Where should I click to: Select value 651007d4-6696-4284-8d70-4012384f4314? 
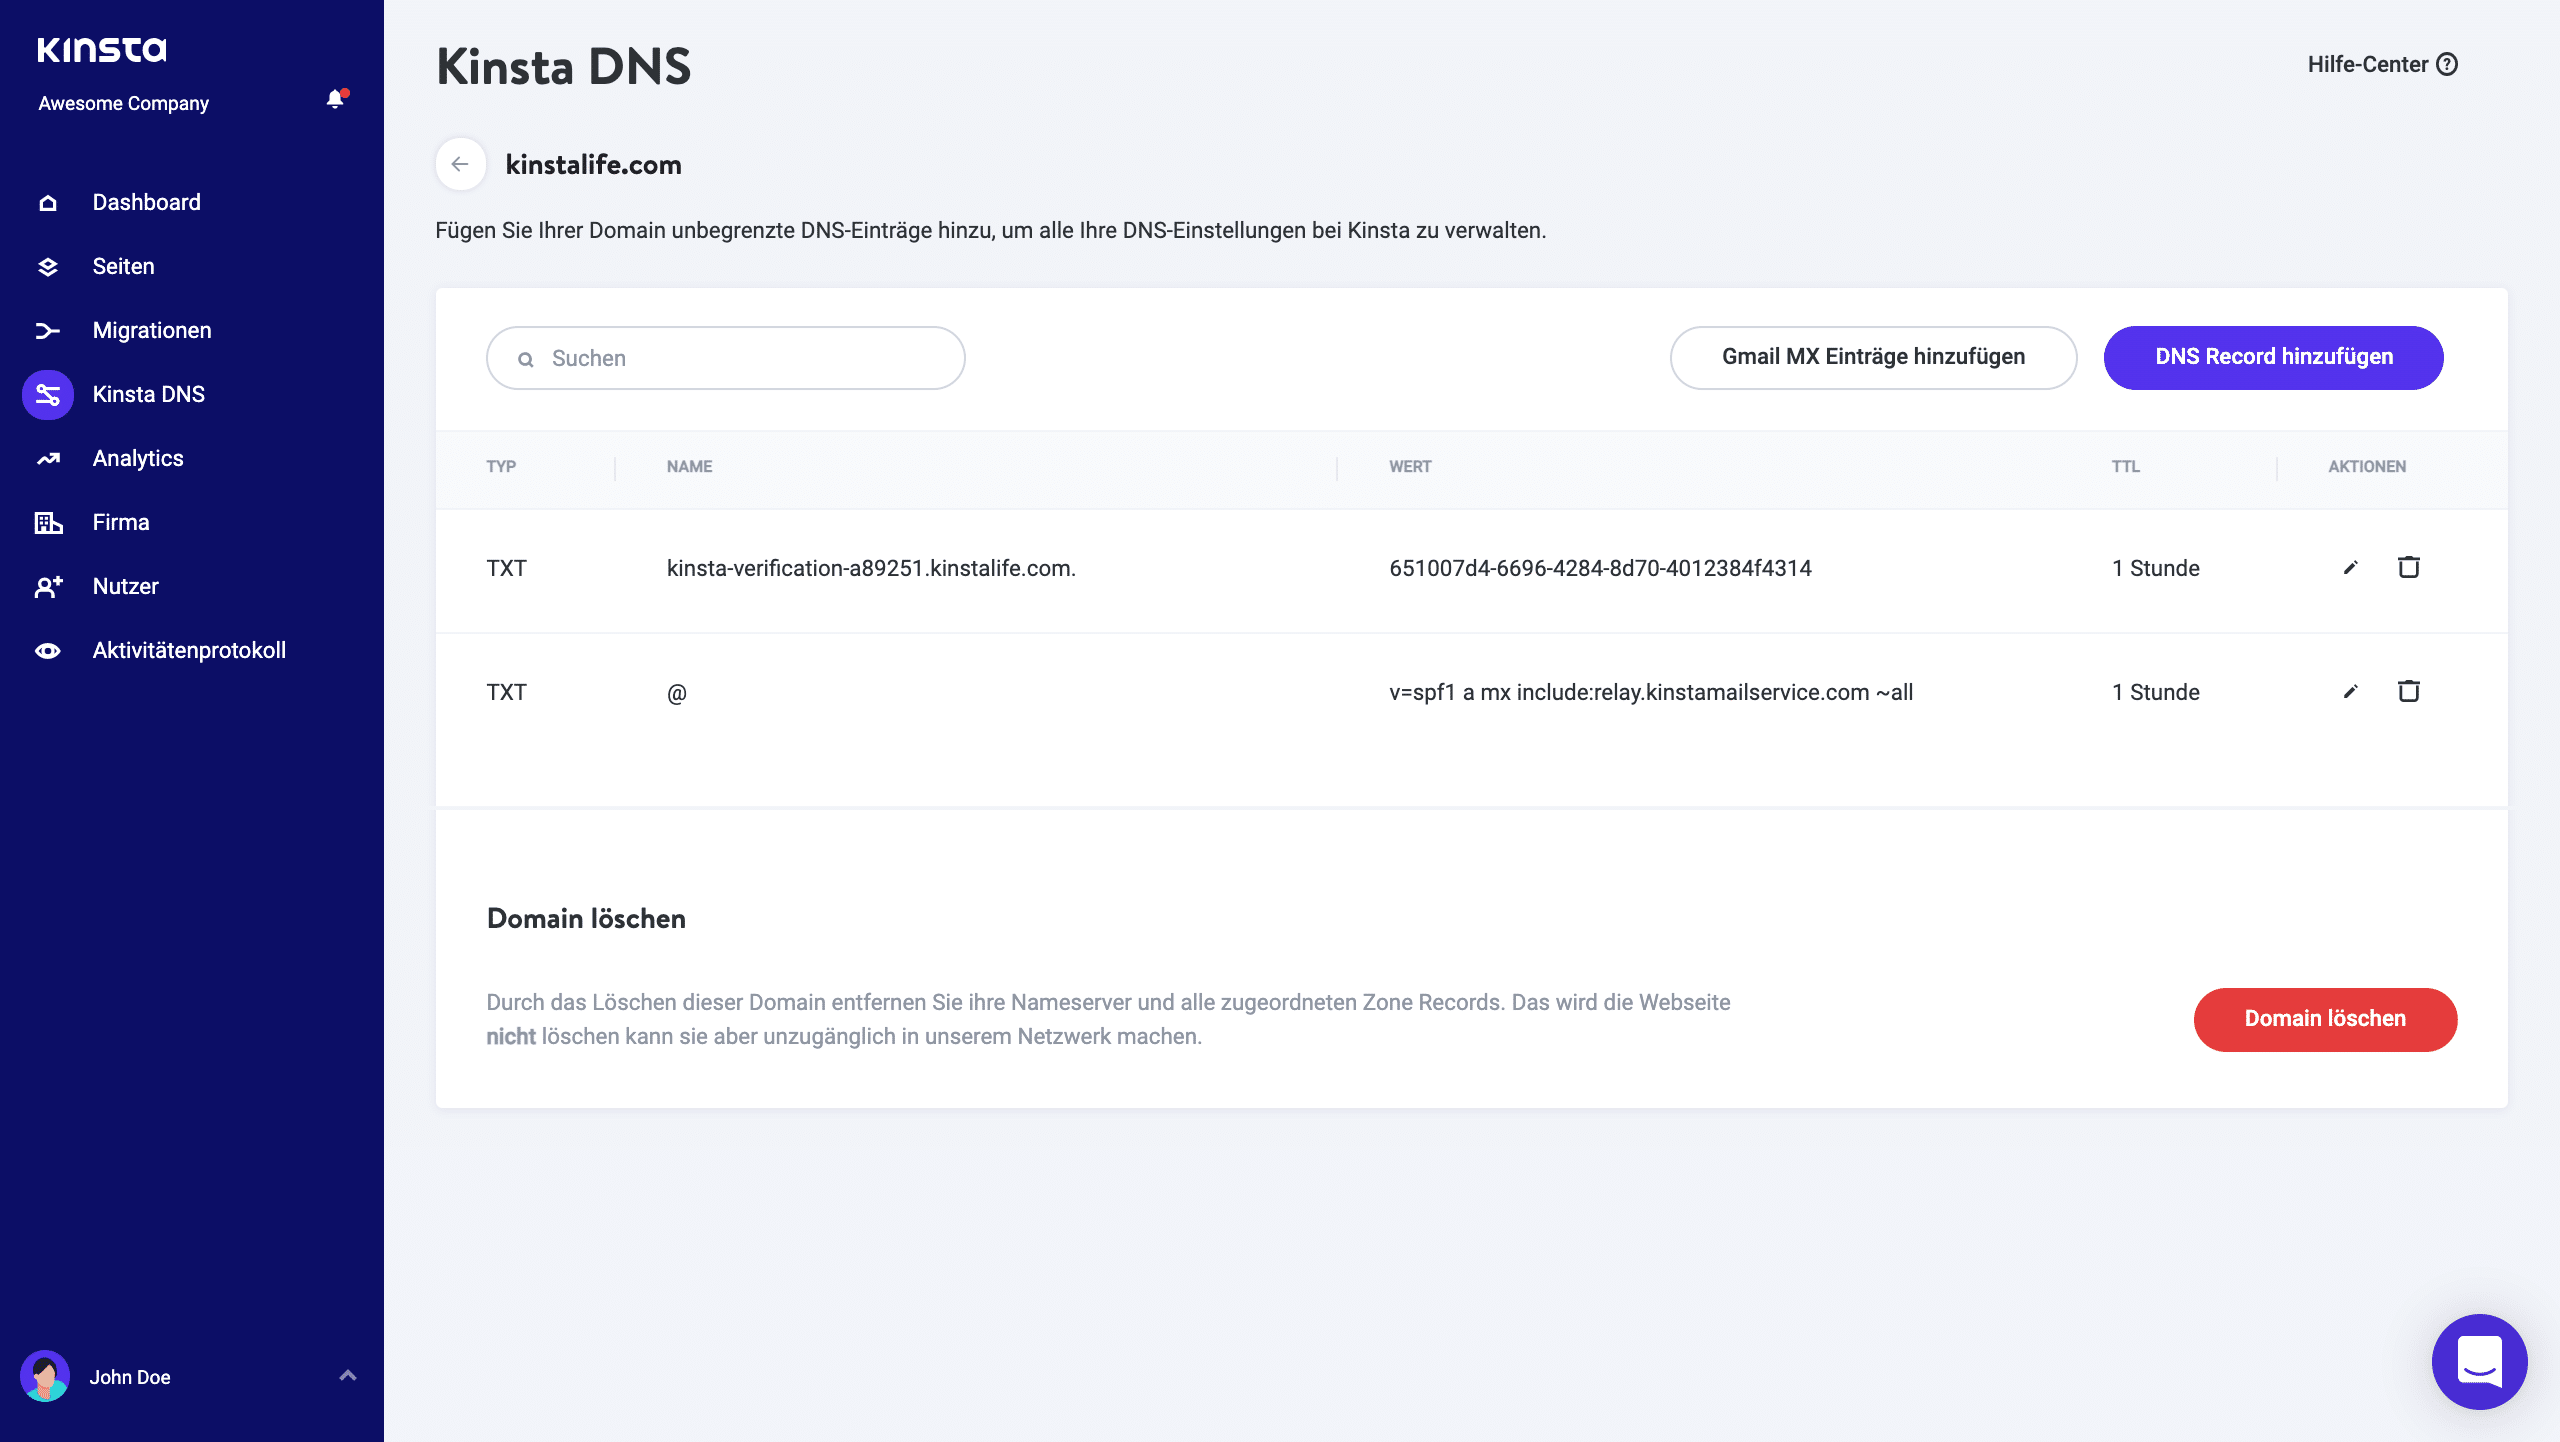(x=1600, y=569)
